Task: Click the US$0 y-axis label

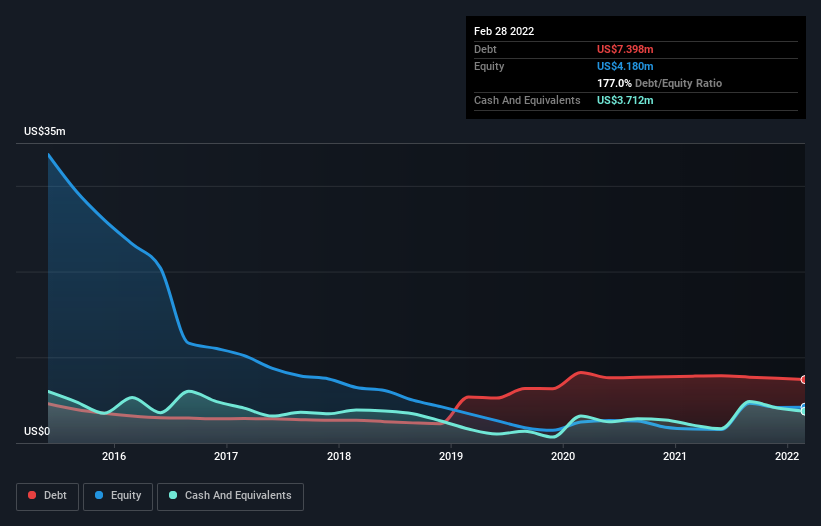Action: (37, 431)
